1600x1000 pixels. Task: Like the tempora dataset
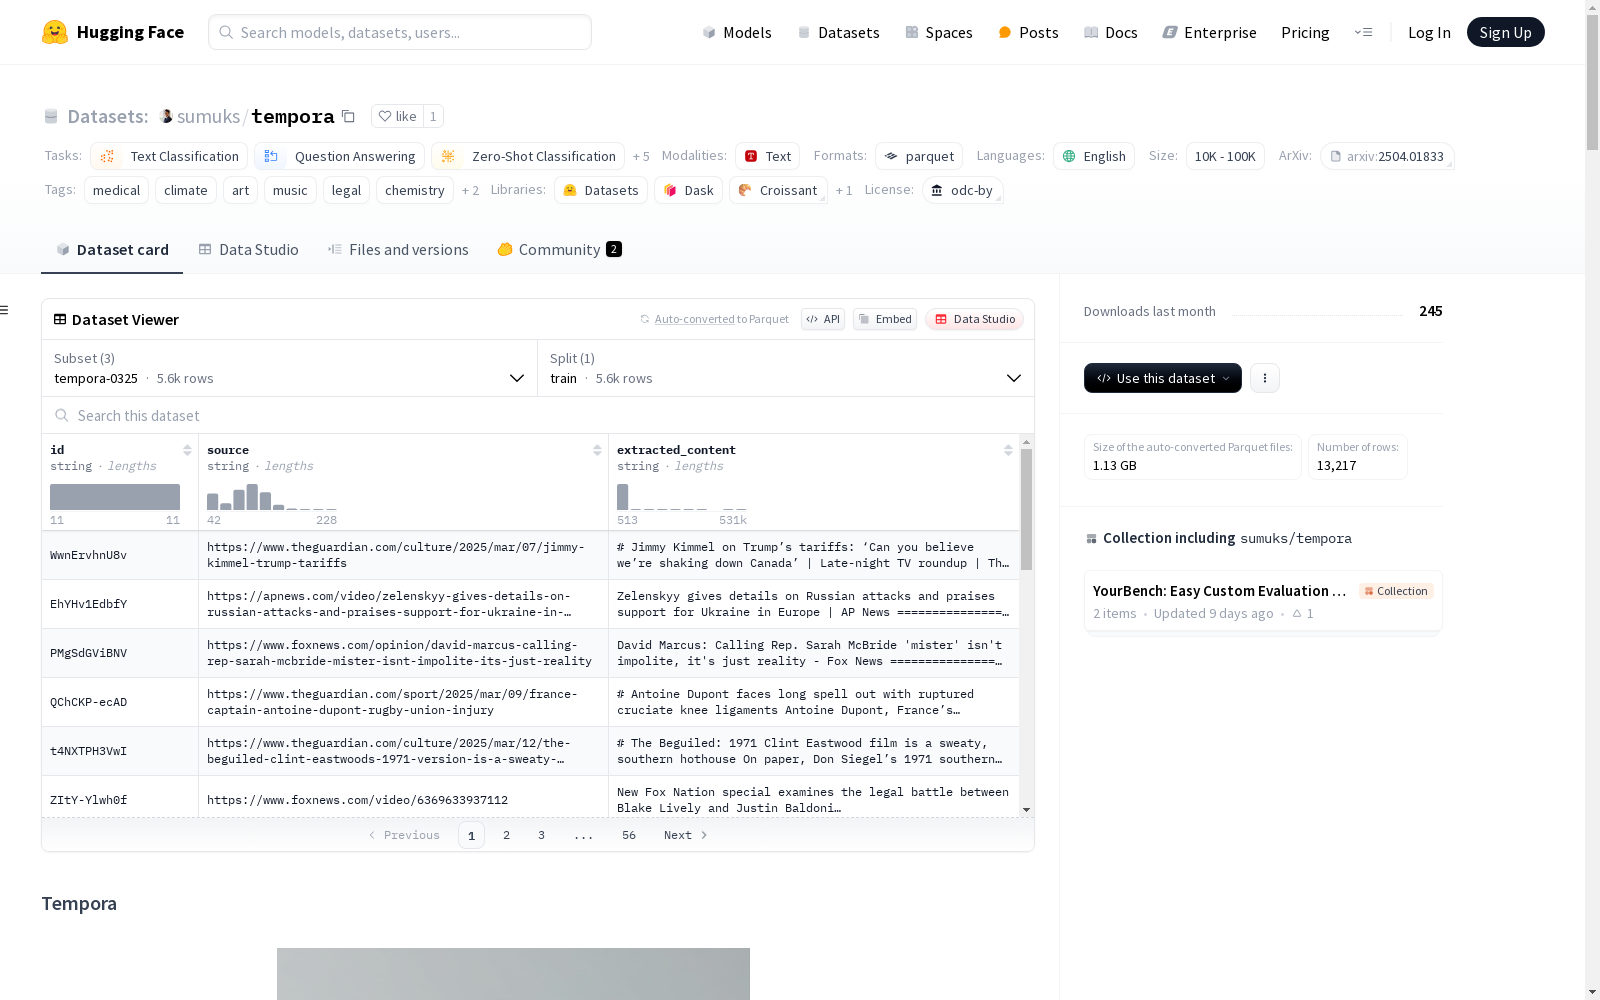(x=397, y=116)
